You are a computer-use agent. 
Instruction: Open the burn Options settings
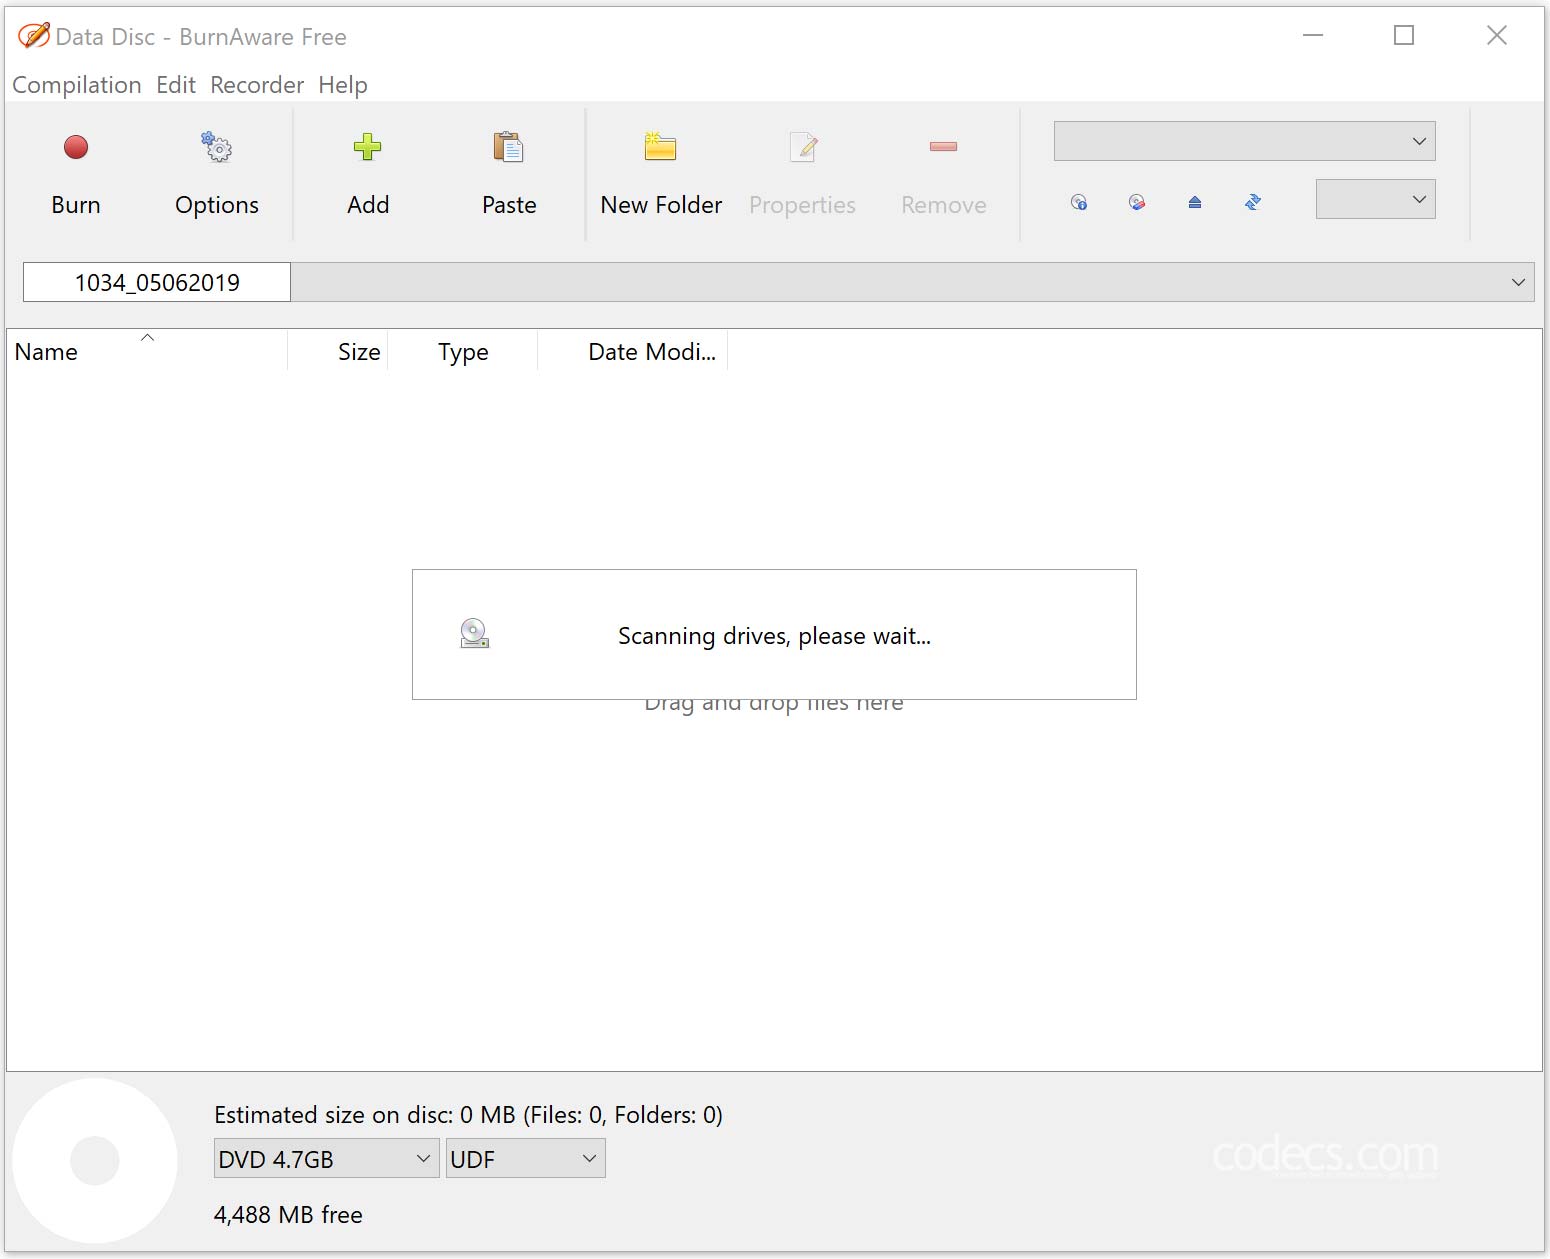click(217, 175)
